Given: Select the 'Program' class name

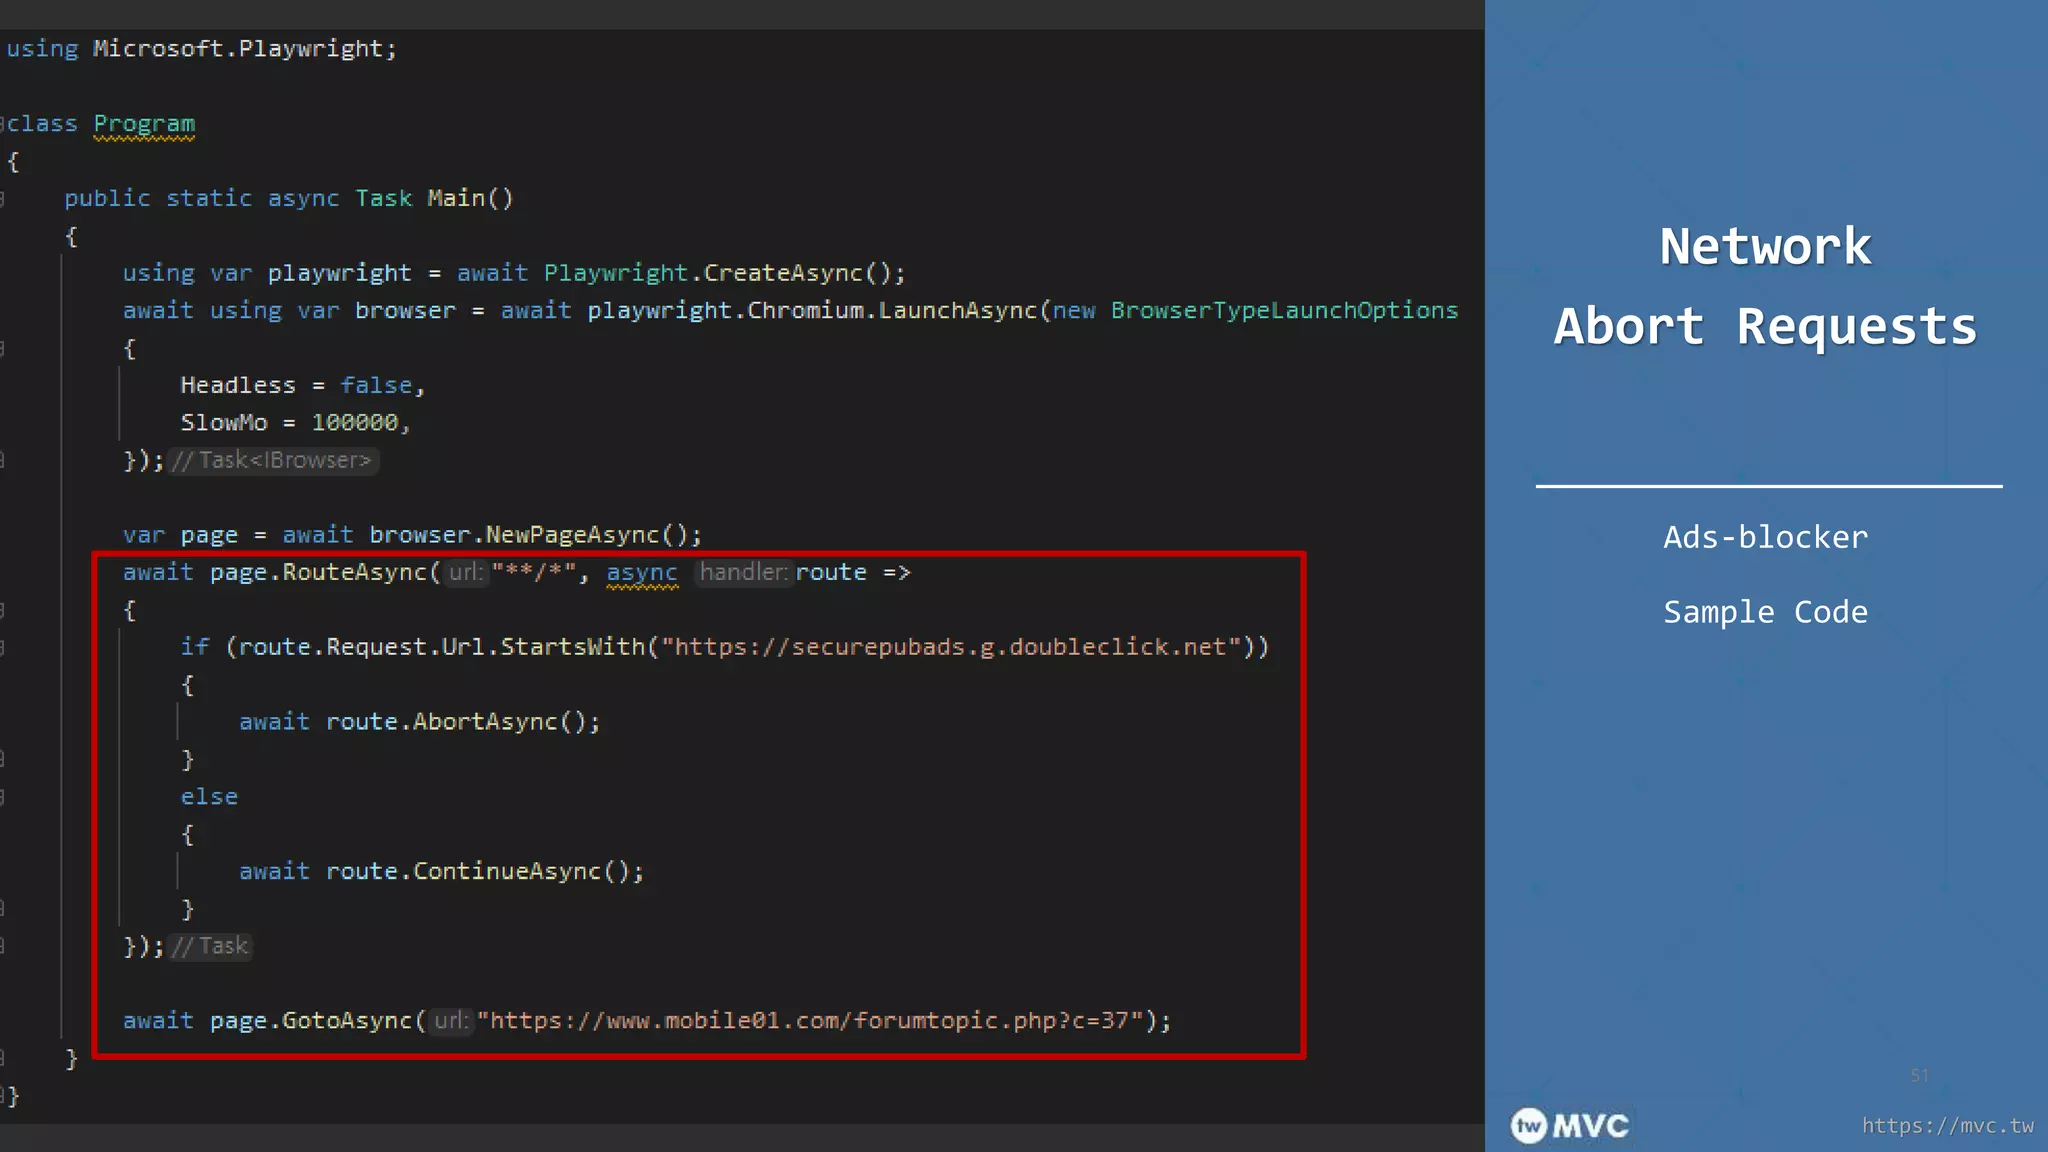Looking at the screenshot, I should tap(144, 124).
